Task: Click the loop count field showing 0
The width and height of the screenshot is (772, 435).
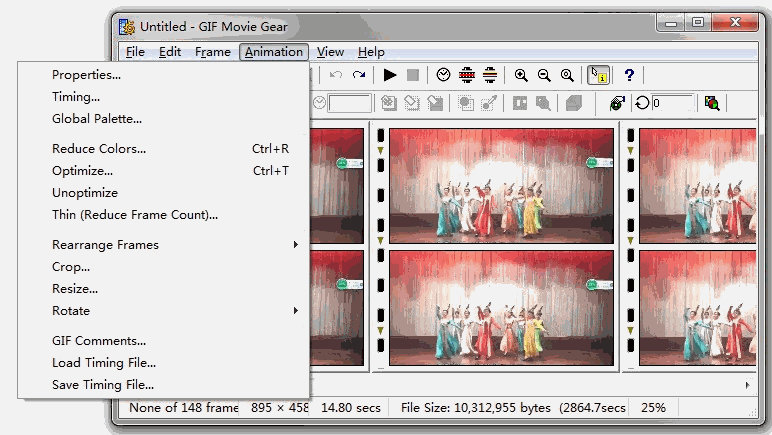Action: (x=673, y=103)
